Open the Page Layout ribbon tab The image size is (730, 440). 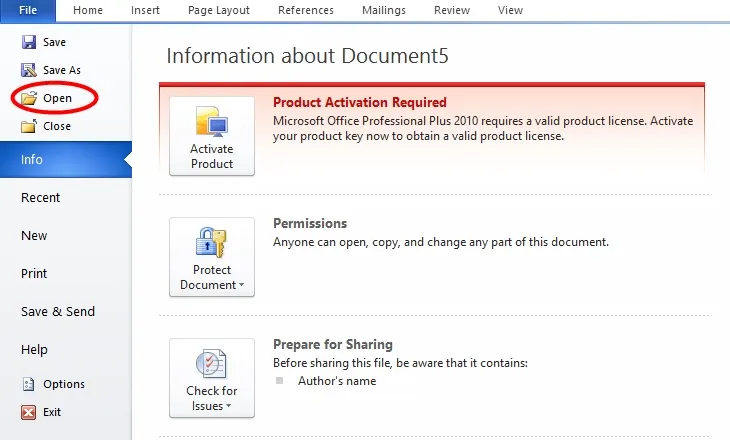coord(219,10)
